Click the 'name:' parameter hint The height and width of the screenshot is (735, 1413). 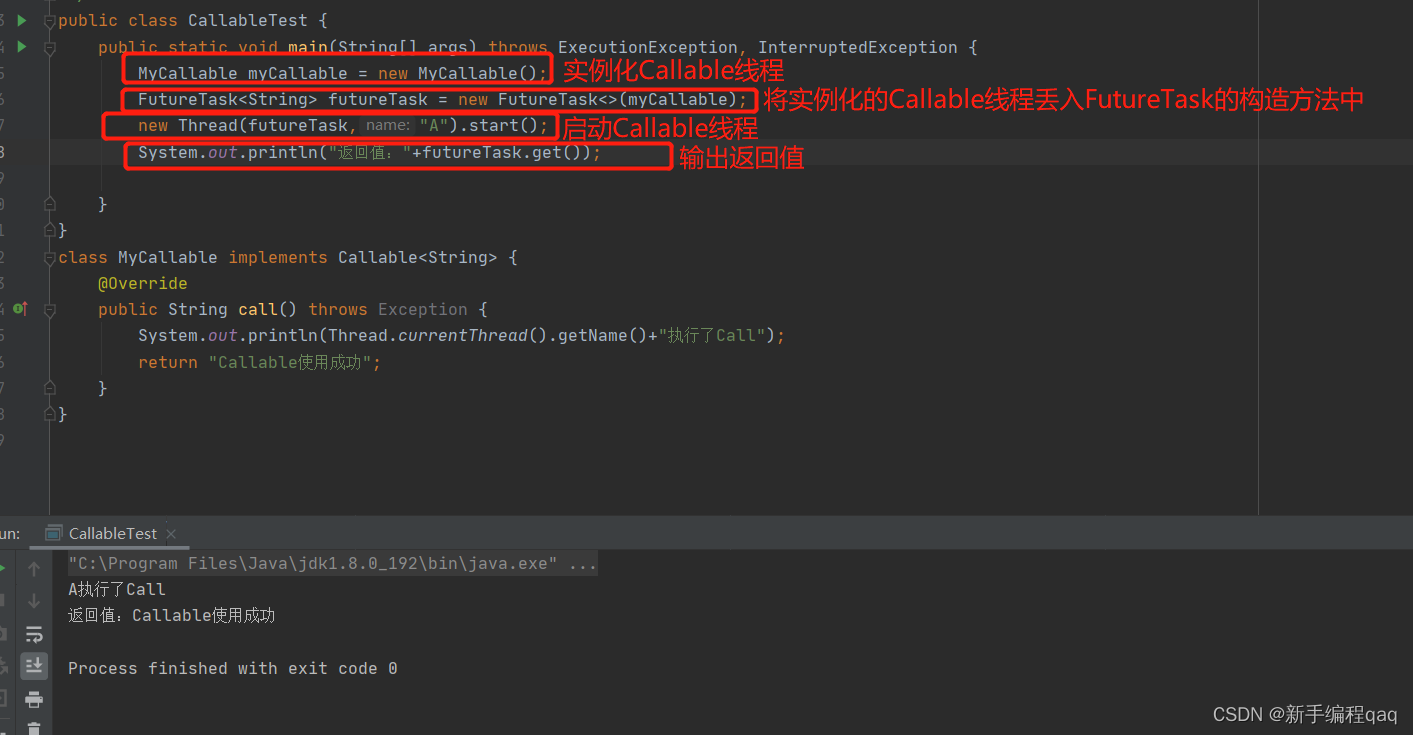tap(387, 125)
